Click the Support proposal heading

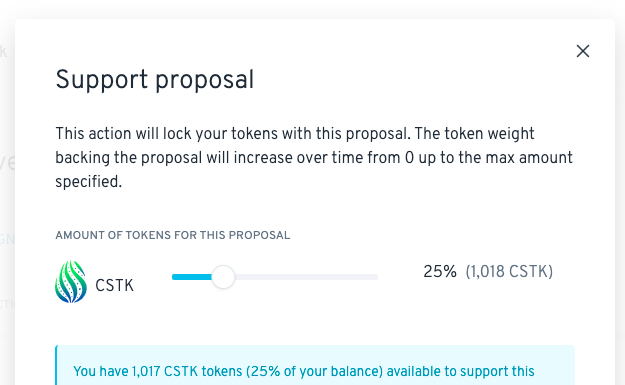[155, 80]
